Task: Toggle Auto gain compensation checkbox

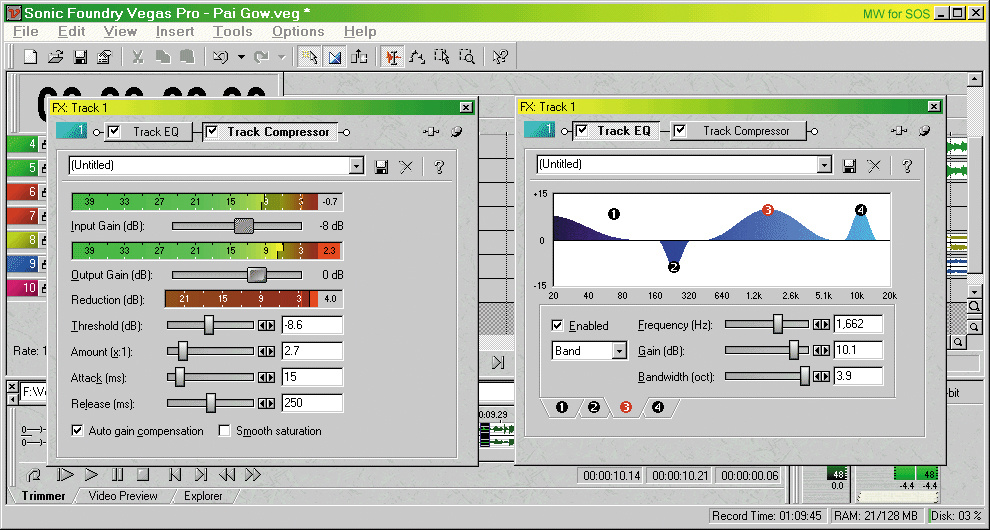Action: pyautogui.click(x=78, y=431)
